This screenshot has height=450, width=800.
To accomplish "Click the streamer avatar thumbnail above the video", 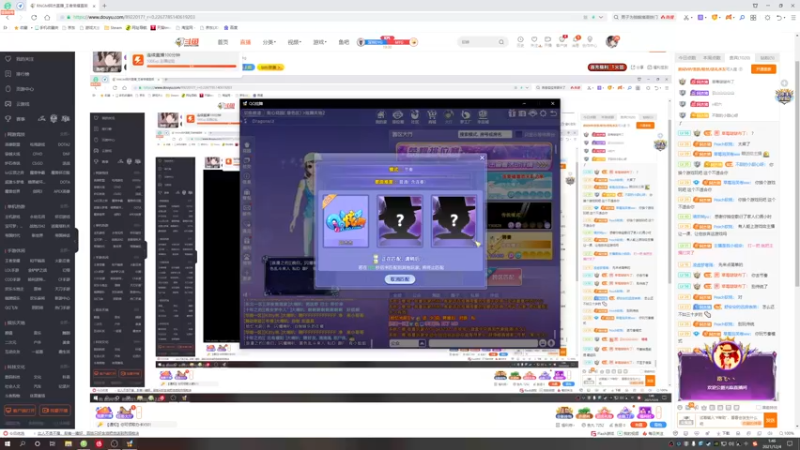I will [x=107, y=61].
